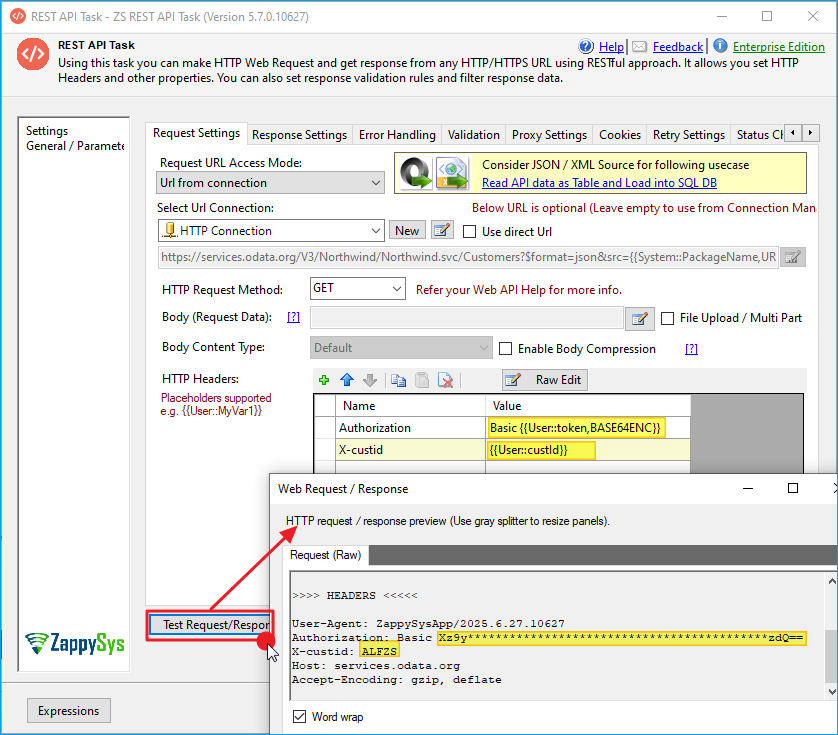
Task: Open the Read API data as Table link
Action: (x=599, y=183)
